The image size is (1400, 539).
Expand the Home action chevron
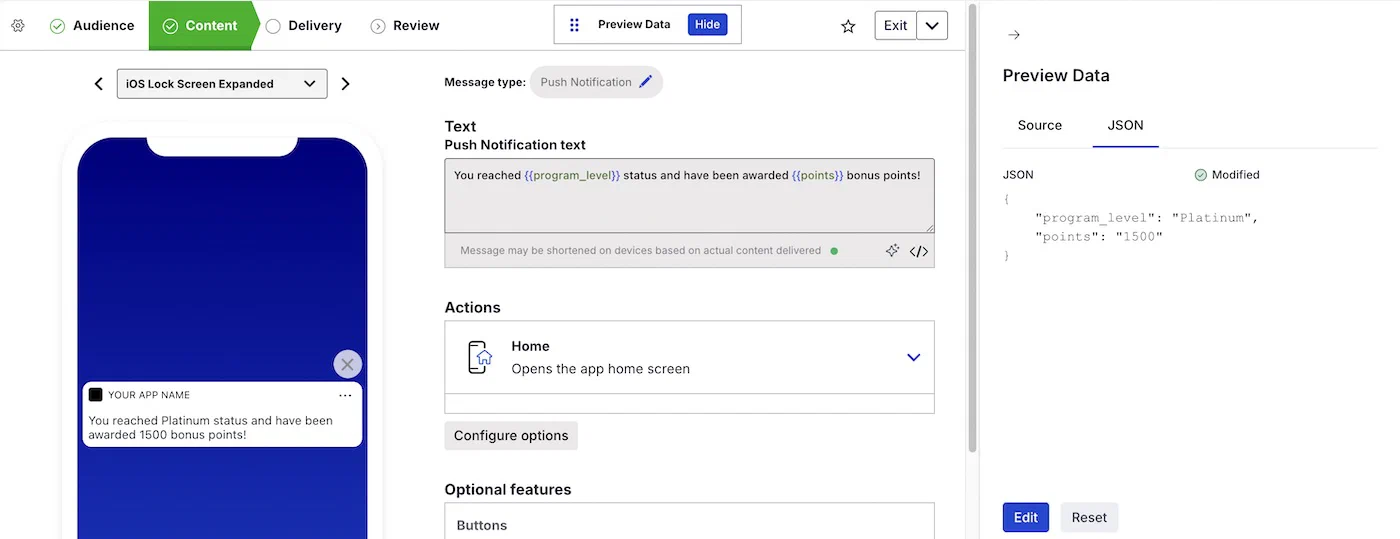tap(913, 357)
